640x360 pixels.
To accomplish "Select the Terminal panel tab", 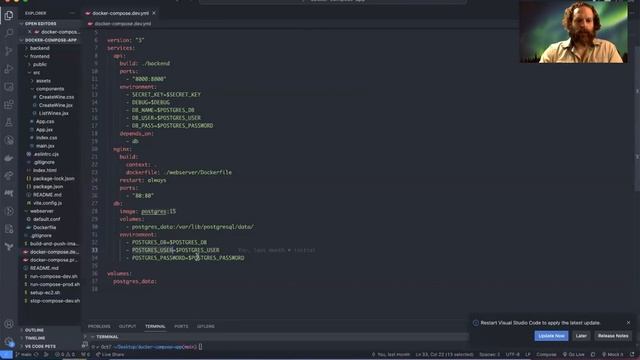I will coord(155,327).
